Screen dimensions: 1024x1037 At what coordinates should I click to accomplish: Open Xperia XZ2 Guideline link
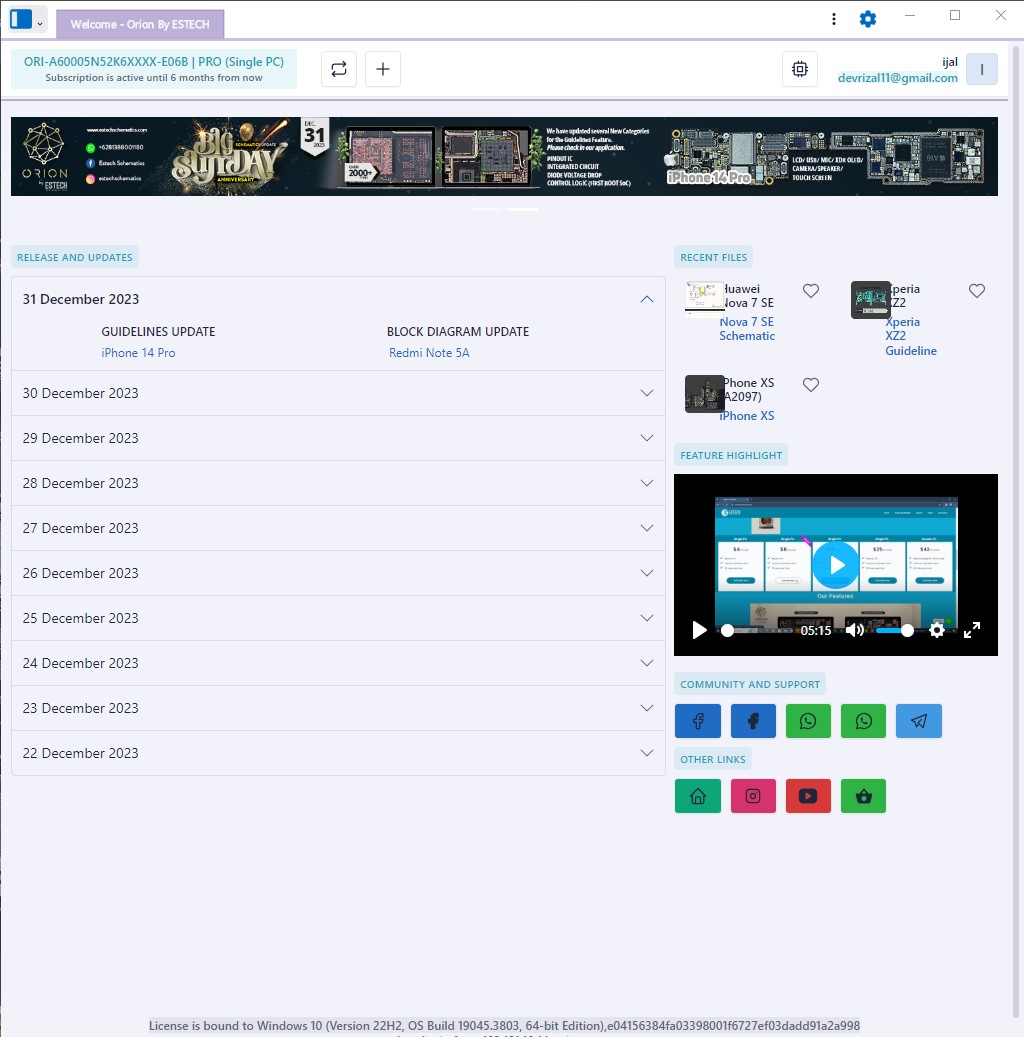[911, 336]
